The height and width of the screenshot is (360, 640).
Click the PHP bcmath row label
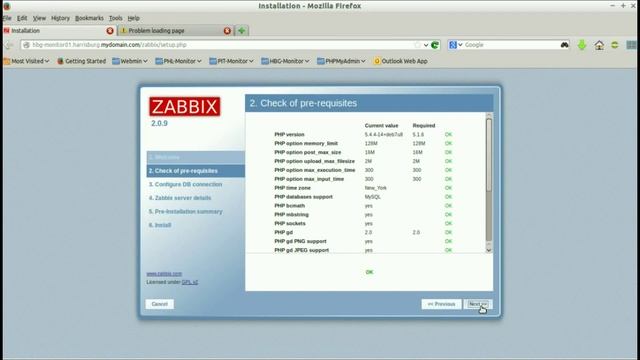289,206
